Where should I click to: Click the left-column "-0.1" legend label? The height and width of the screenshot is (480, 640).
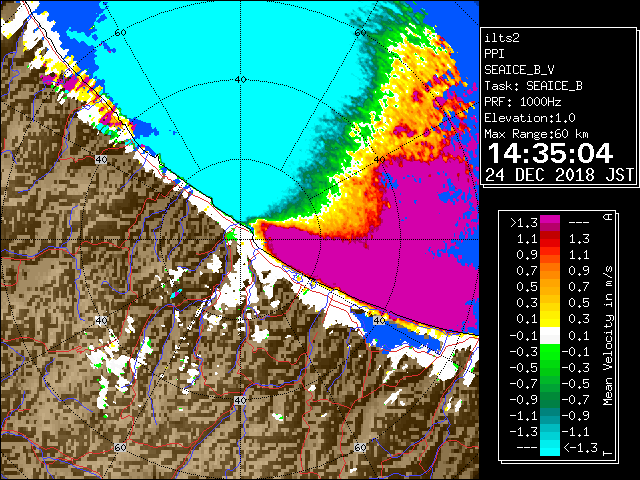[524, 336]
